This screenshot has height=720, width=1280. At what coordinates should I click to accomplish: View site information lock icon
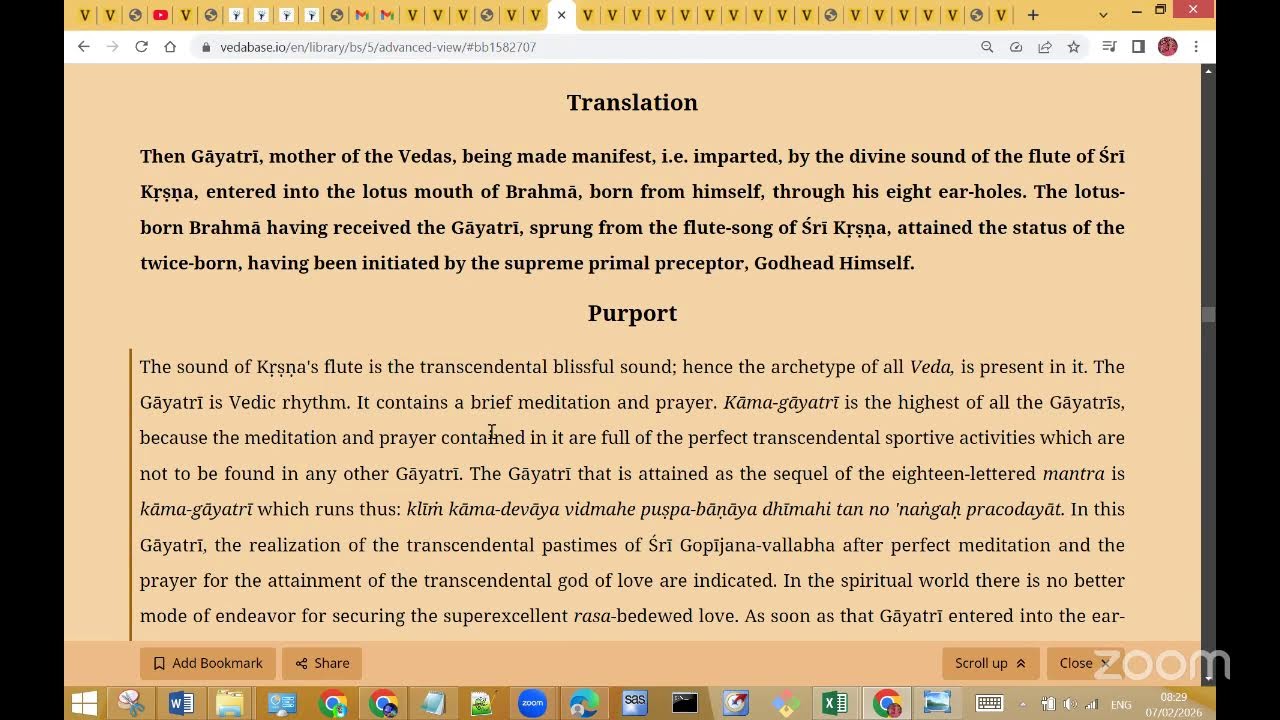206,47
